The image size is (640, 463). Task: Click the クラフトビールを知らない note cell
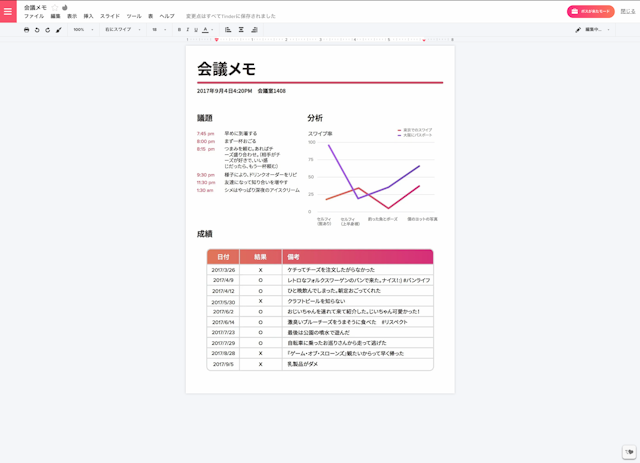tap(358, 301)
